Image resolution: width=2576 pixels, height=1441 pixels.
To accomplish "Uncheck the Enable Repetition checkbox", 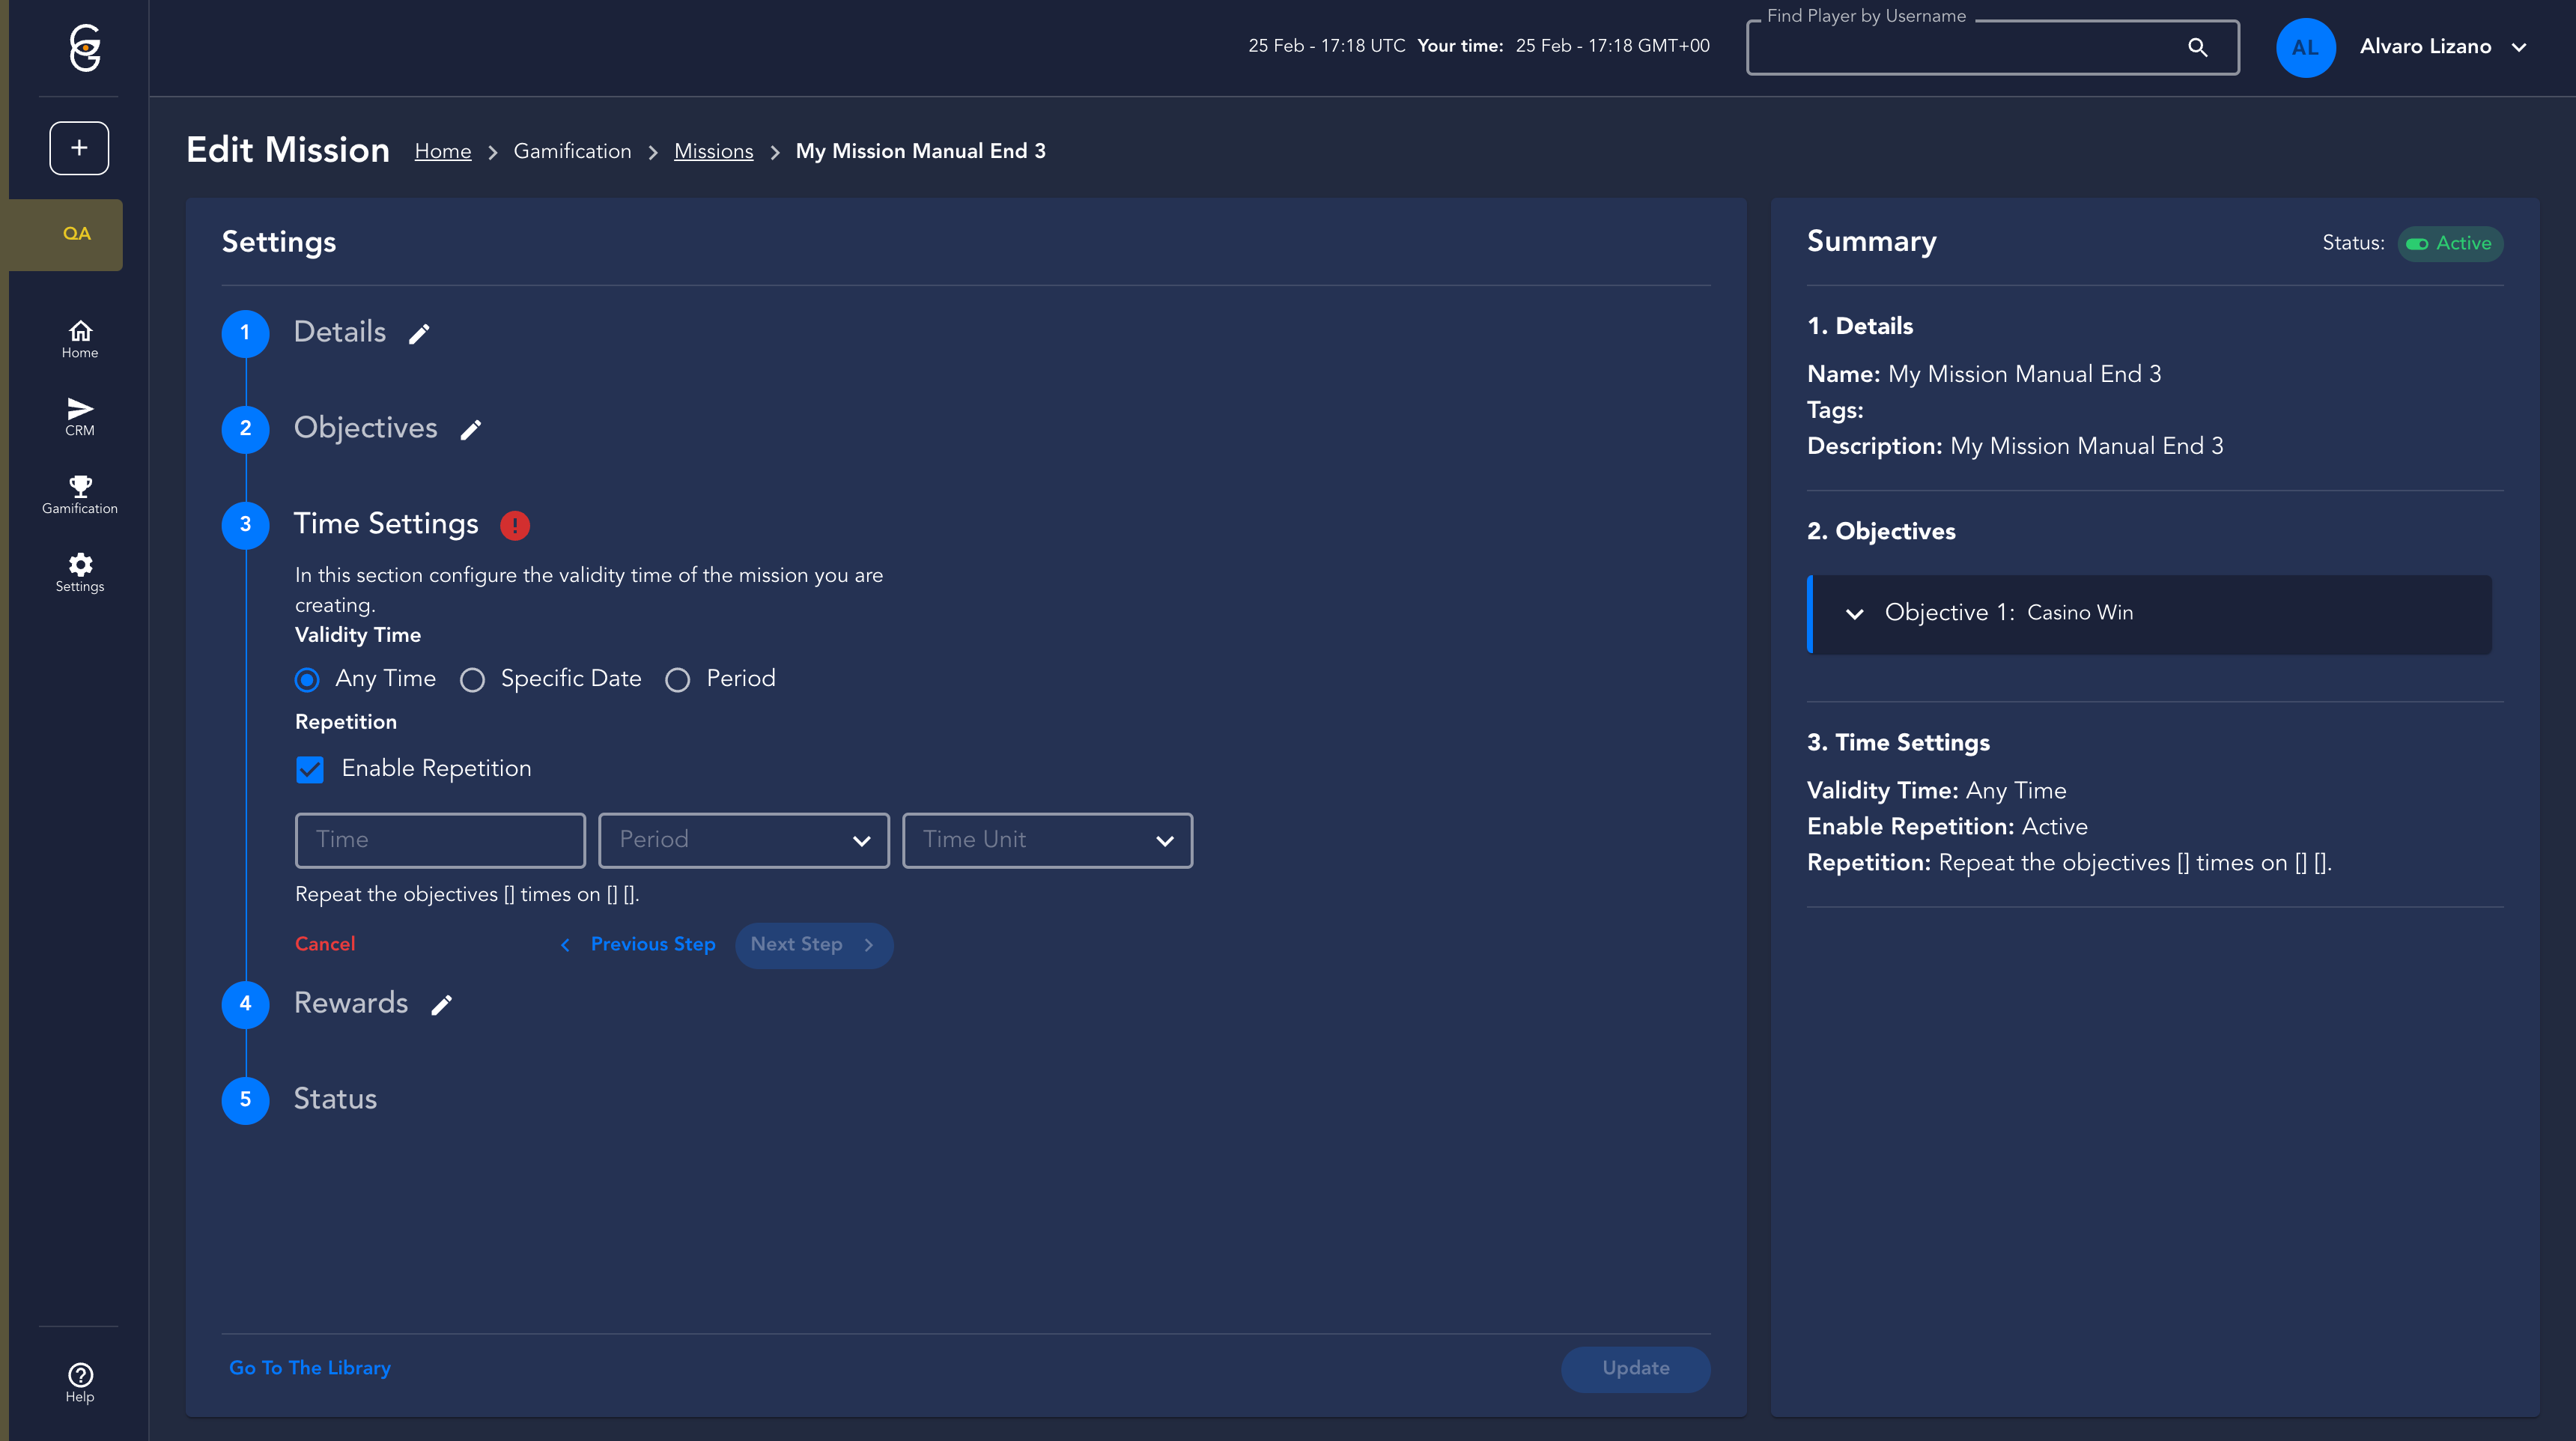I will 310,769.
